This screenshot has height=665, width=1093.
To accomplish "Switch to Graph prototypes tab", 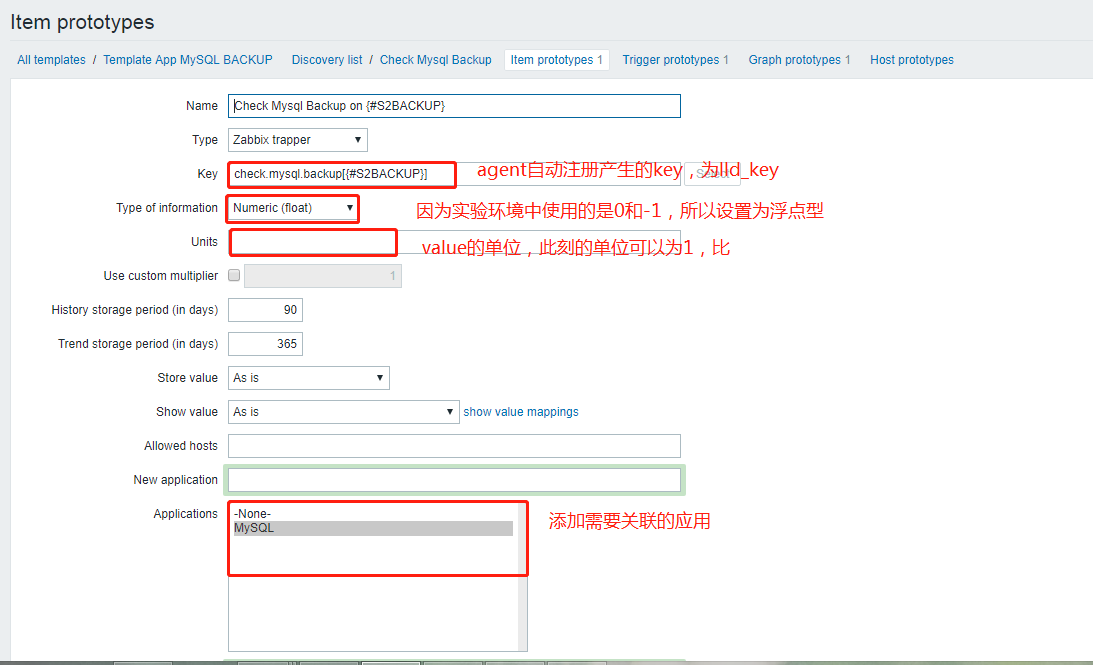I will [x=799, y=60].
